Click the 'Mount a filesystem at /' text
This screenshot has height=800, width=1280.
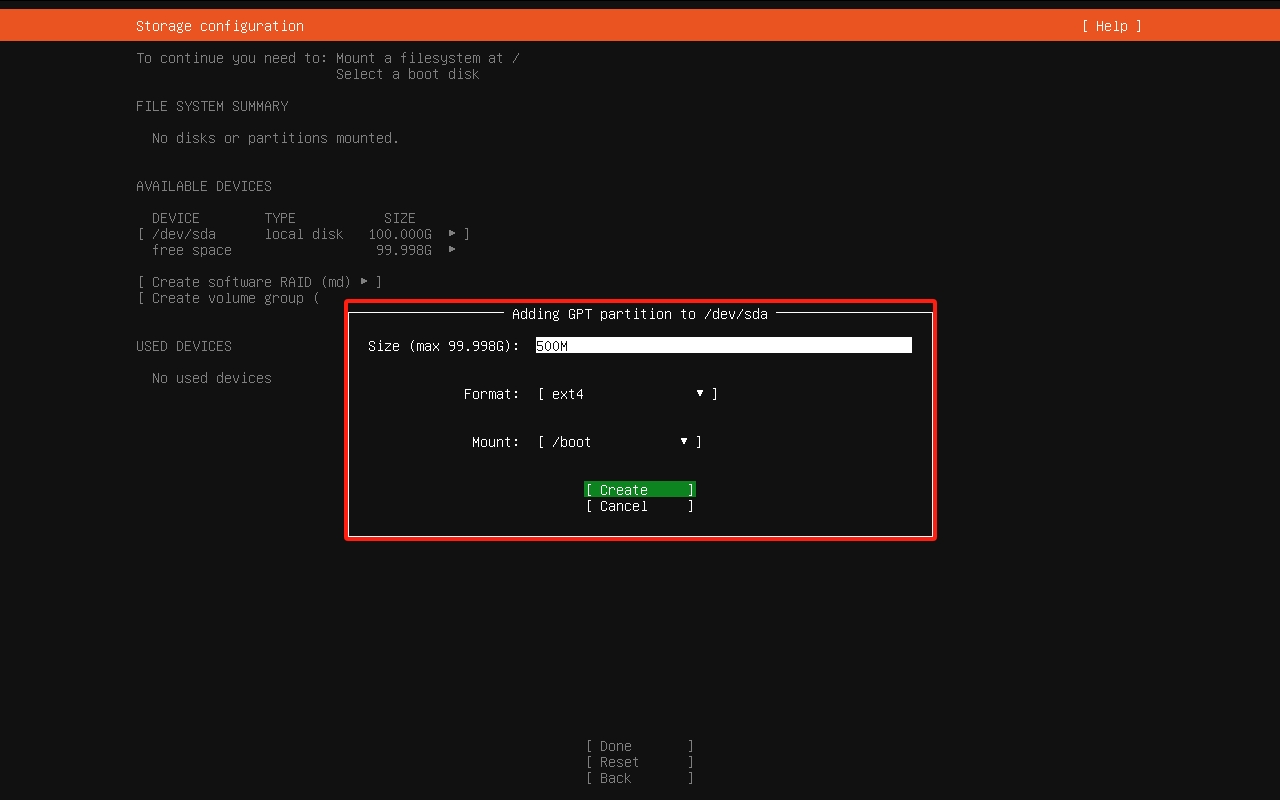(x=428, y=58)
